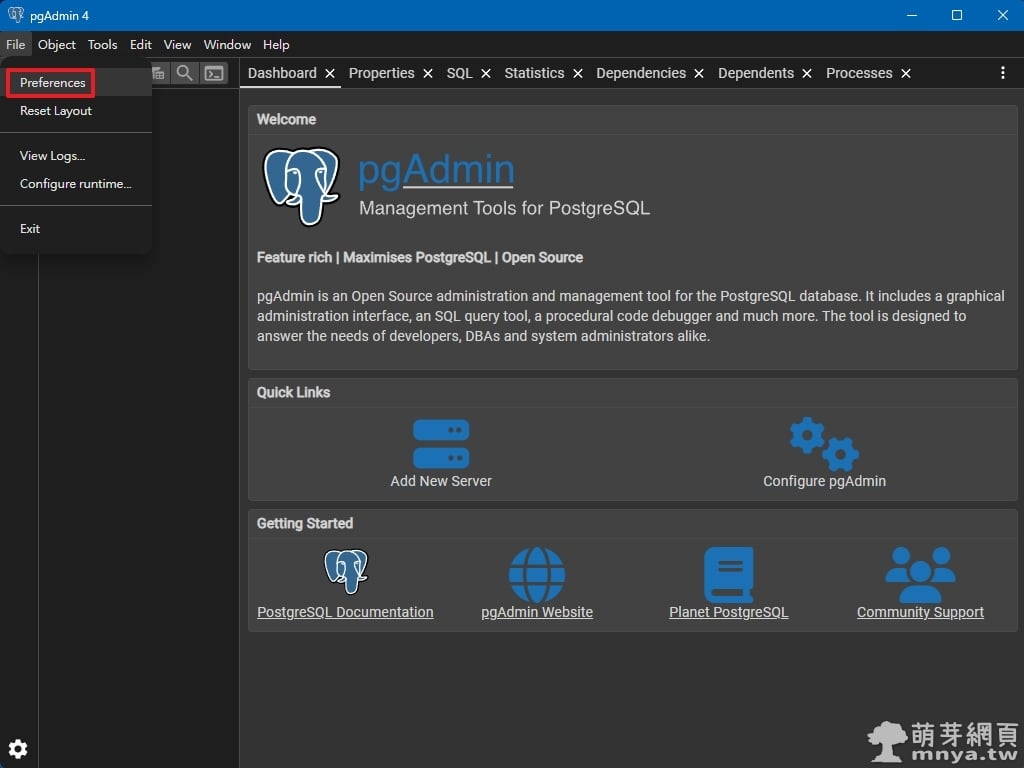Open the Tools menu
The width and height of the screenshot is (1024, 768).
[x=102, y=45]
